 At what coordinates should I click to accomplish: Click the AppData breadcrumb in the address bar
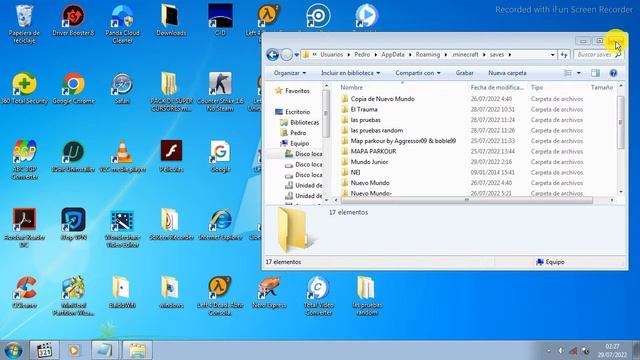point(393,54)
